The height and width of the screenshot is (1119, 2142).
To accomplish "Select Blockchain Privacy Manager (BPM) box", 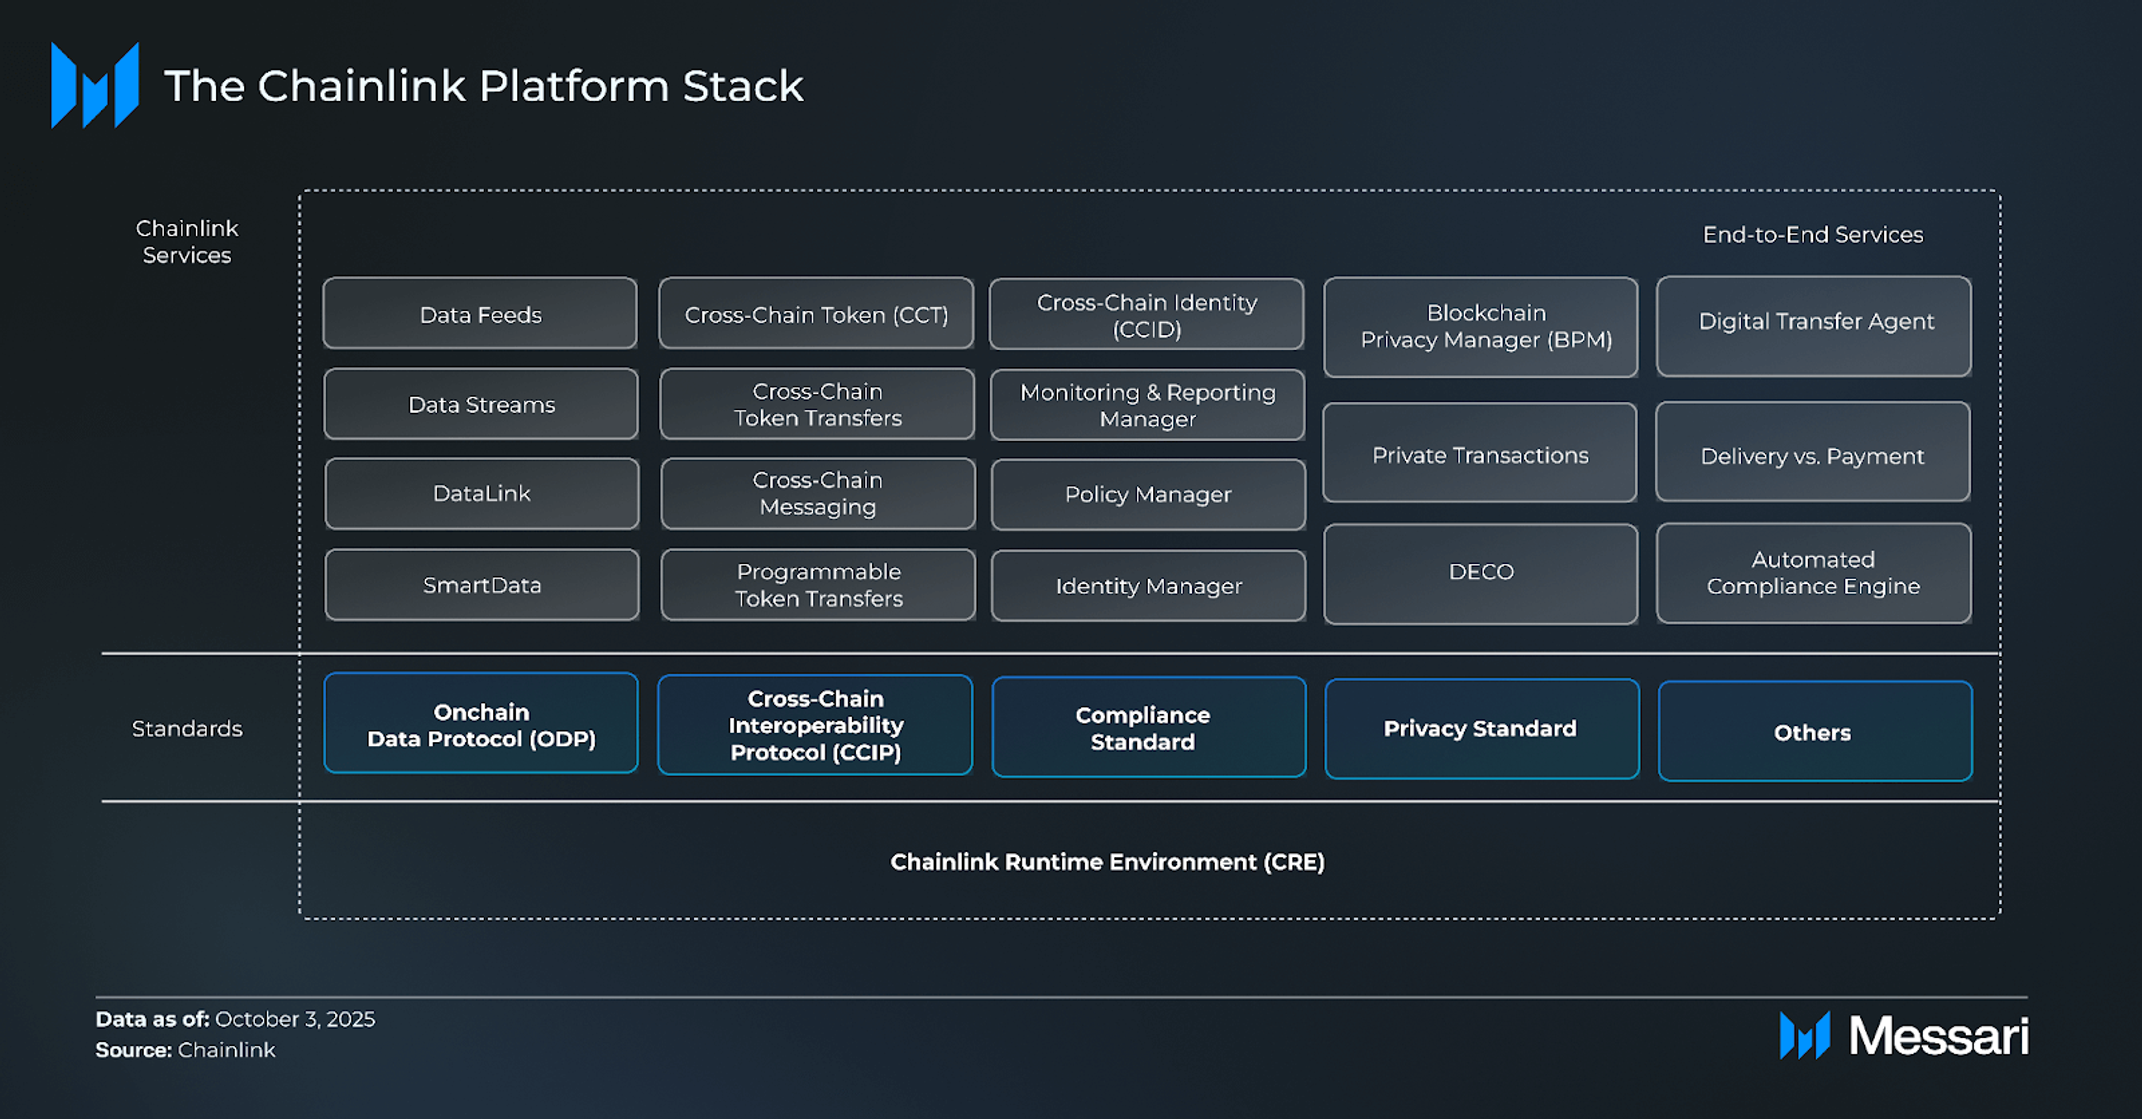I will tap(1481, 327).
